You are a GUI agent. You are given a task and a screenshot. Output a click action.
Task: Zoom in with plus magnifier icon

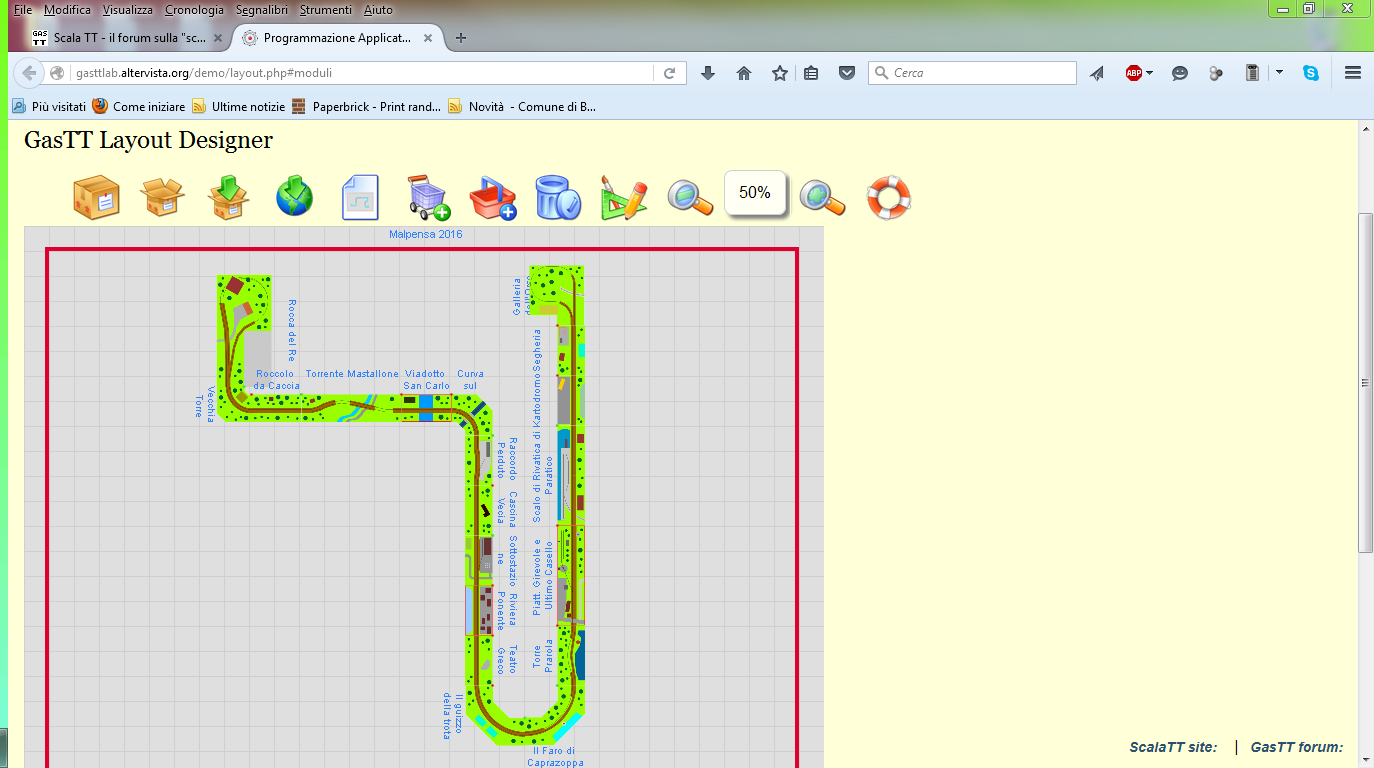pos(822,197)
